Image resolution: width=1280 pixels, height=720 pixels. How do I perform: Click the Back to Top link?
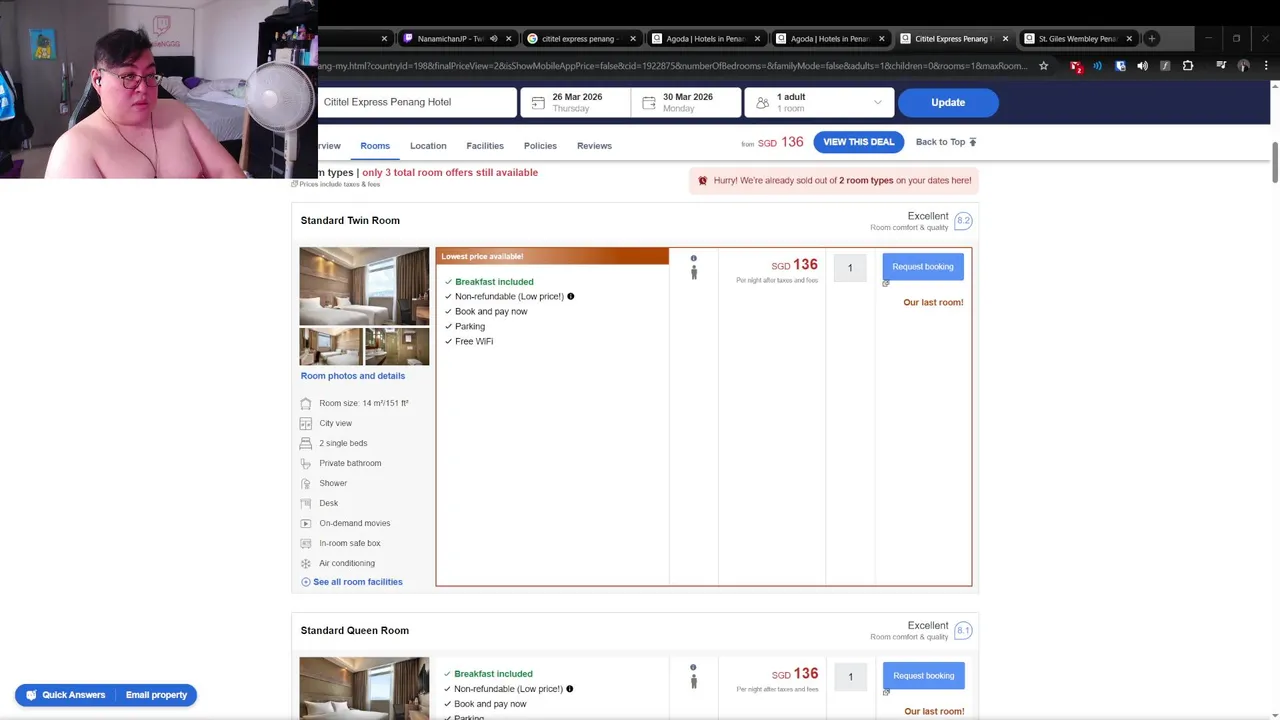pyautogui.click(x=946, y=142)
